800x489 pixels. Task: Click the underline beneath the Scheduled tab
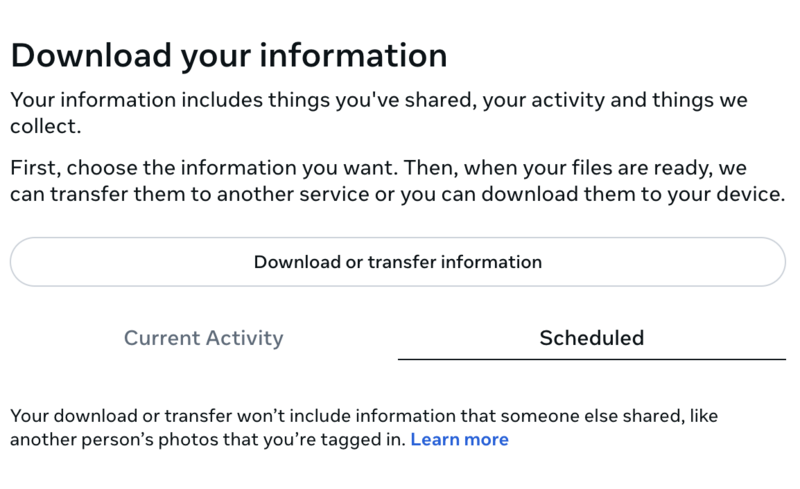pos(591,358)
